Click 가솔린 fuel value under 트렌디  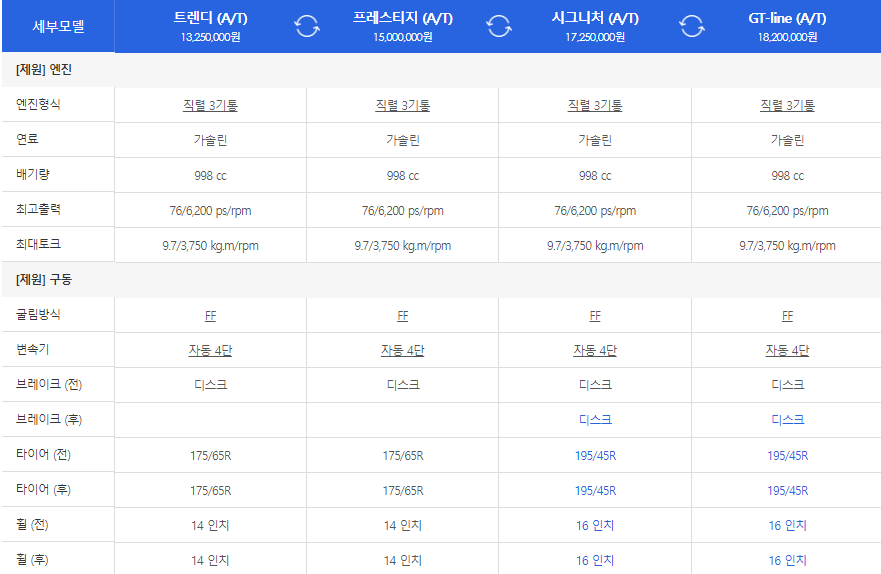pos(210,140)
